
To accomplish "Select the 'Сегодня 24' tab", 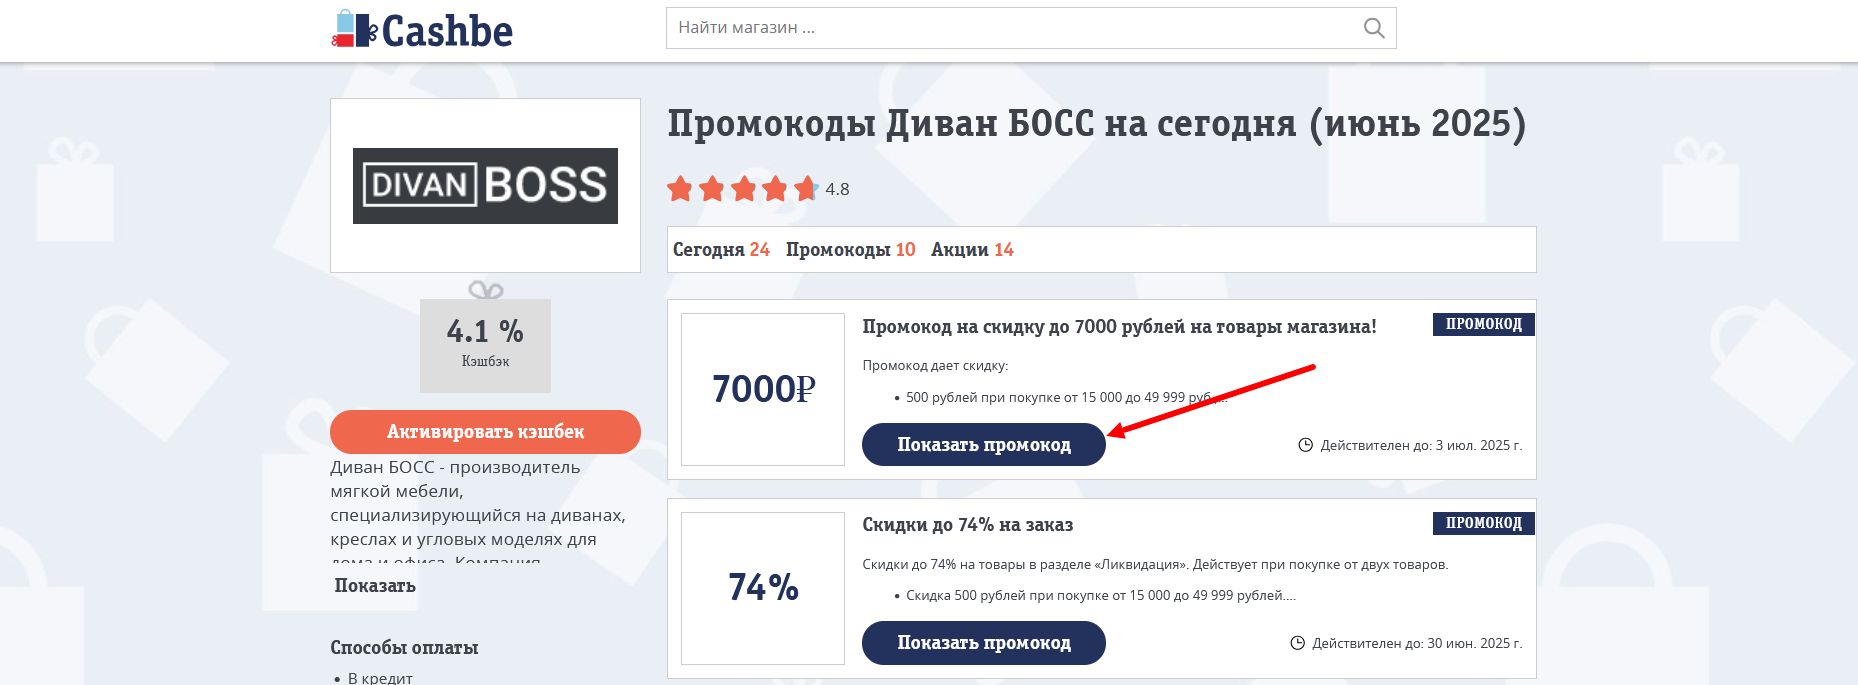I will 721,250.
